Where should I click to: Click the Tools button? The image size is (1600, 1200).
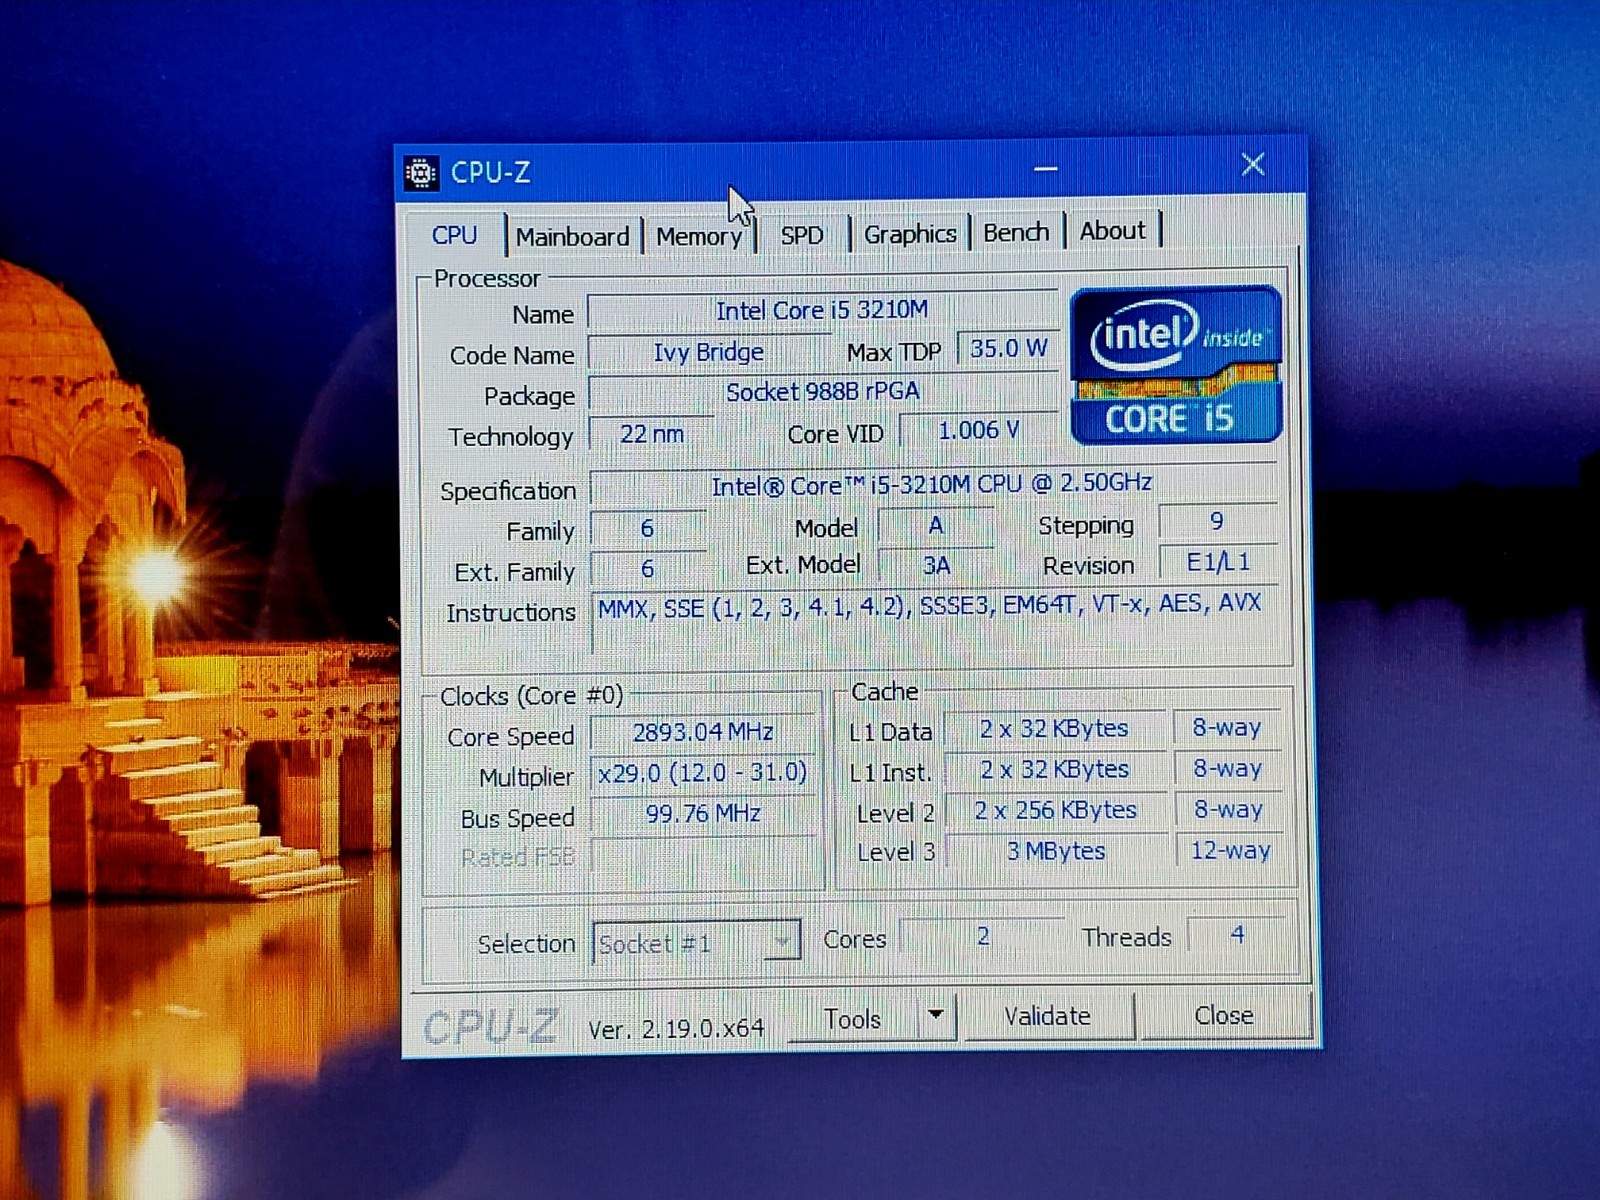click(852, 1019)
